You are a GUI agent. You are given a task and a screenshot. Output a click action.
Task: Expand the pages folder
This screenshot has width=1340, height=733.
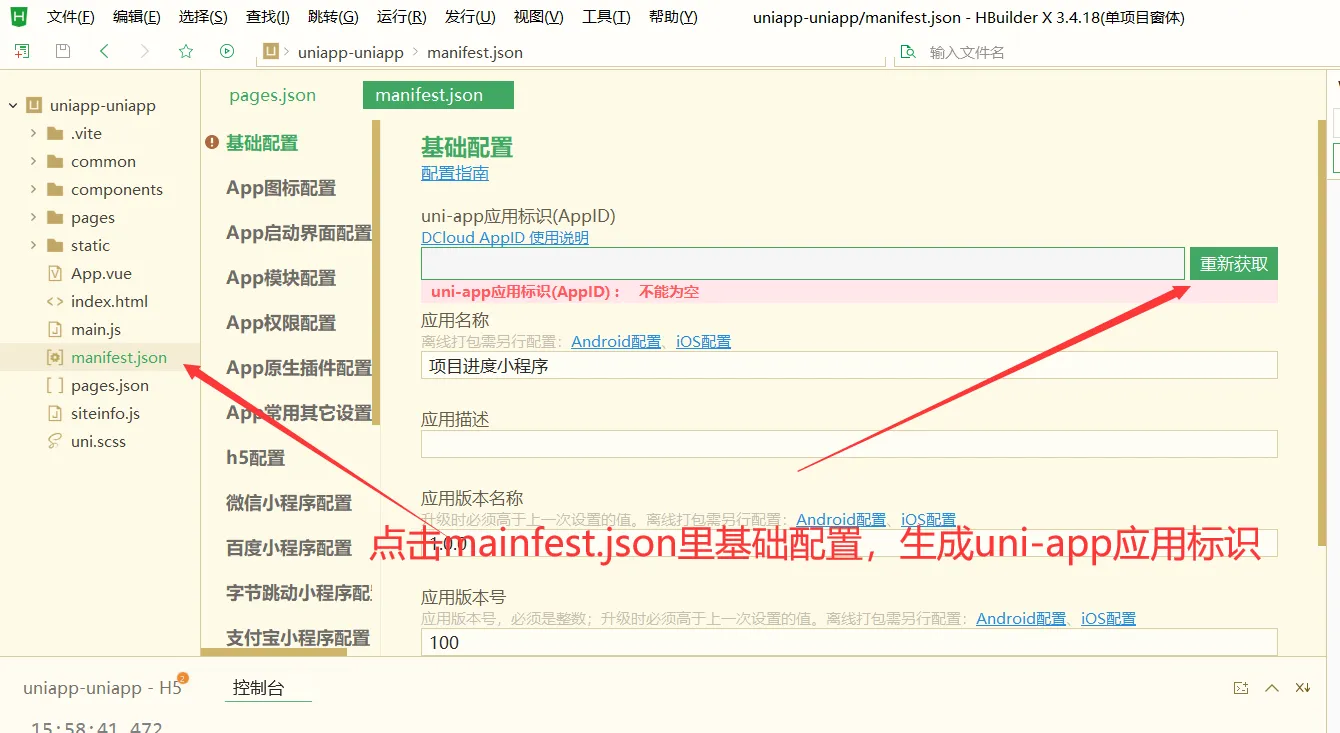click(x=33, y=217)
